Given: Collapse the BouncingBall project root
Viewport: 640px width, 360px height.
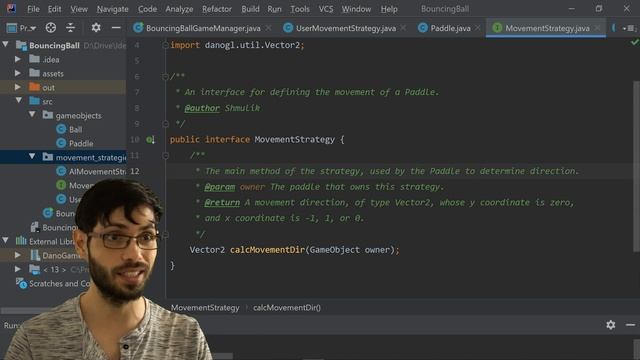Looking at the screenshot, I should point(6,44).
